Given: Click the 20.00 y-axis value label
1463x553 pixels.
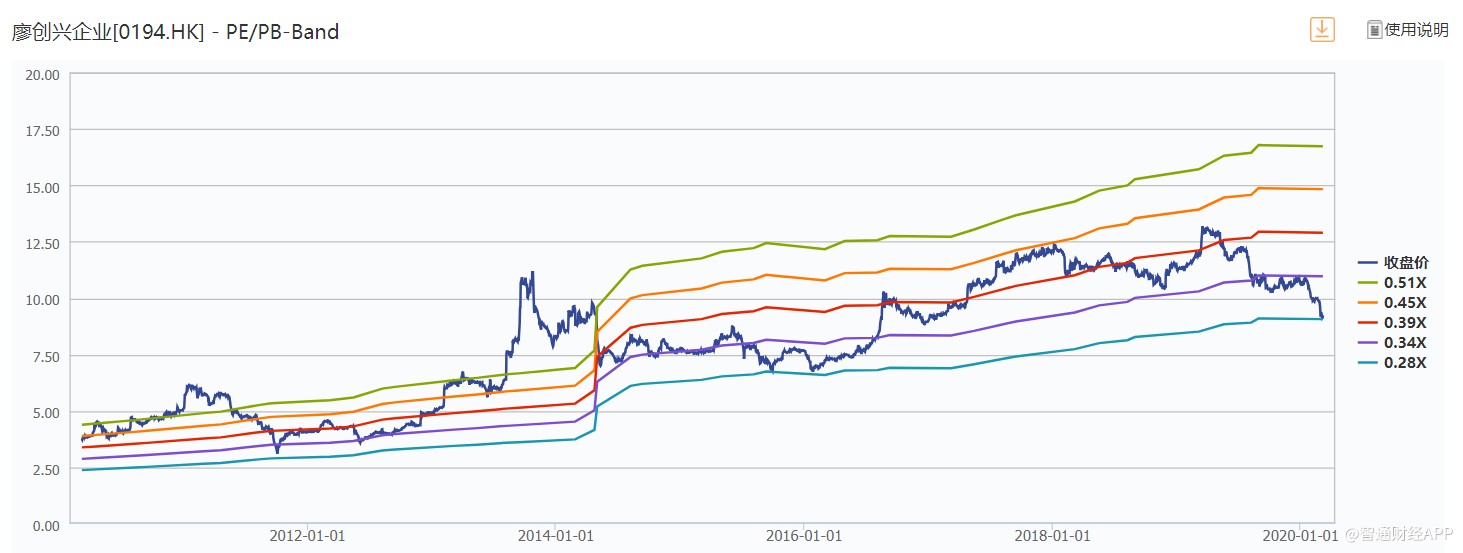Looking at the screenshot, I should pyautogui.click(x=43, y=75).
